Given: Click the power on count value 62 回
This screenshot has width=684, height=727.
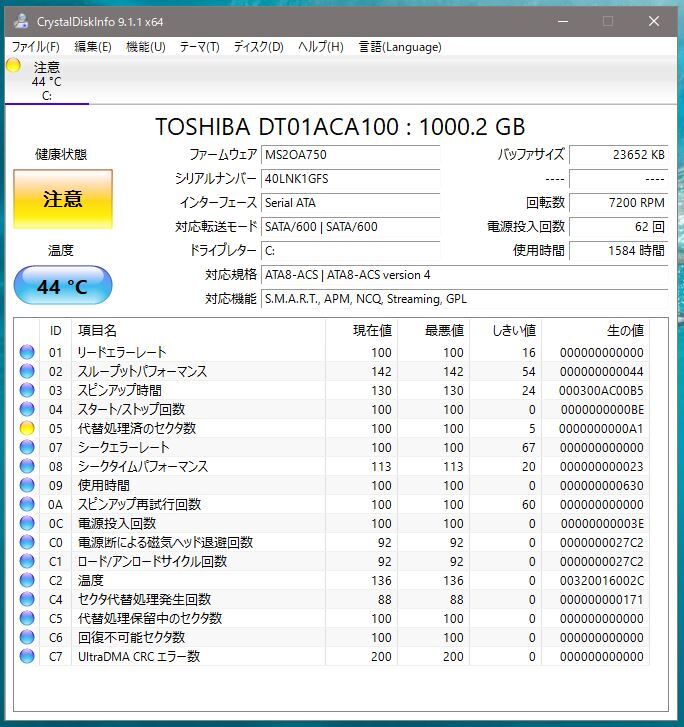Looking at the screenshot, I should 619,227.
